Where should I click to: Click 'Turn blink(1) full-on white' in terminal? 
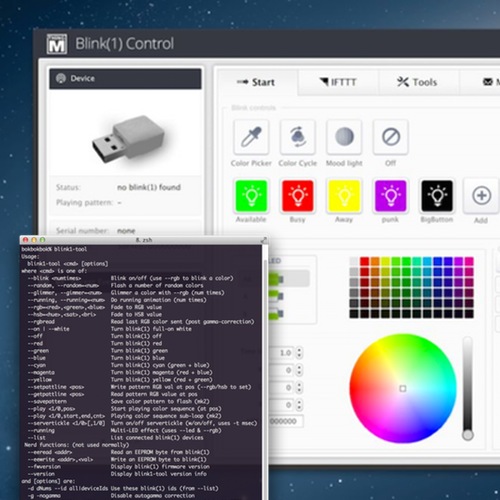point(151,329)
